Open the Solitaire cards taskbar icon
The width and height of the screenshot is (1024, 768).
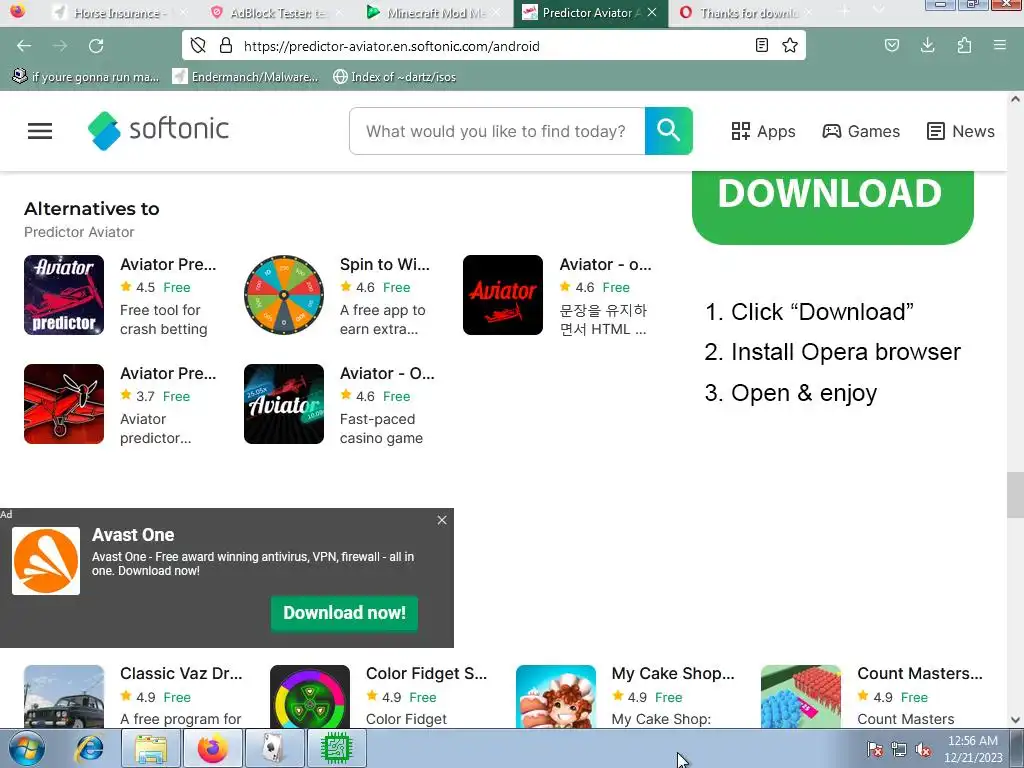(275, 748)
